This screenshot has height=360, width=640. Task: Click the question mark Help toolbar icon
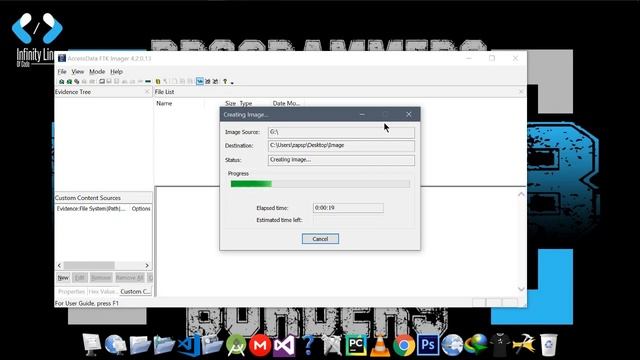click(225, 82)
